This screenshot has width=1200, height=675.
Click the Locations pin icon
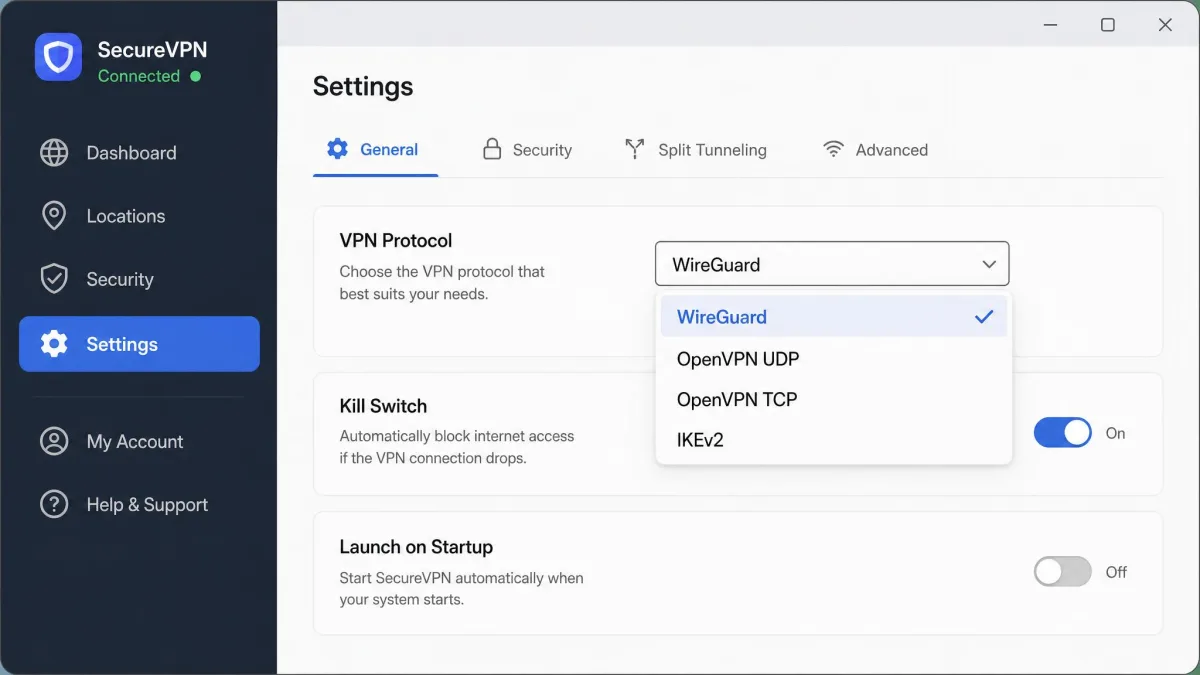(x=54, y=216)
